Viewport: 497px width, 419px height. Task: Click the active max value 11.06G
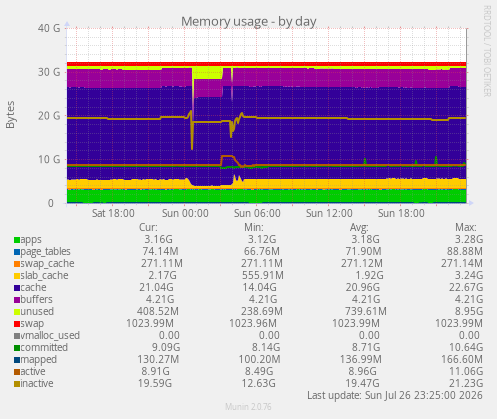point(466,371)
